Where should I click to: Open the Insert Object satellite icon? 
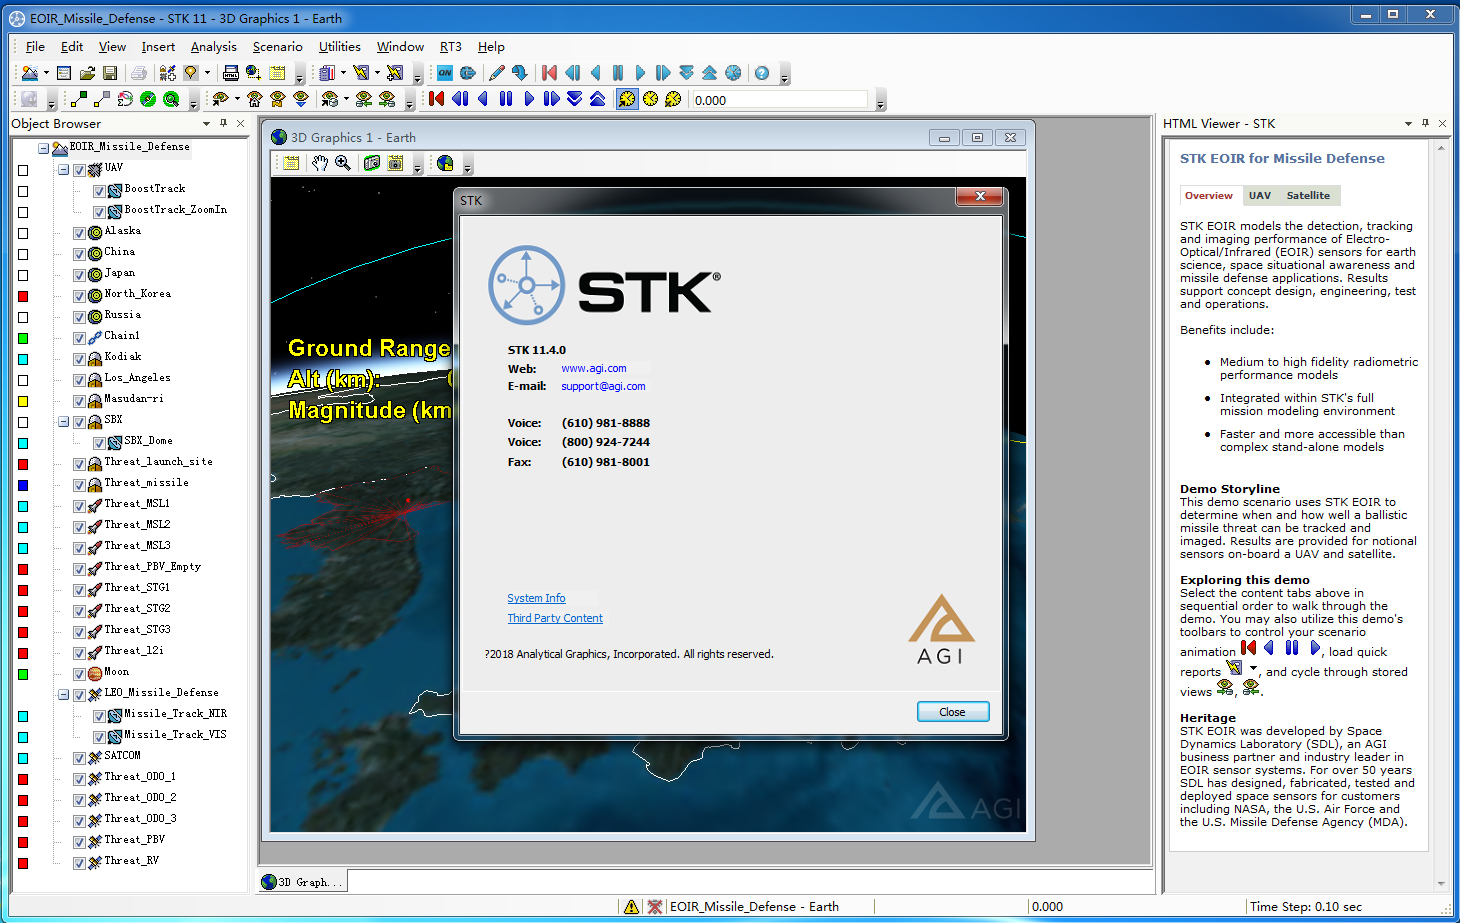click(167, 73)
